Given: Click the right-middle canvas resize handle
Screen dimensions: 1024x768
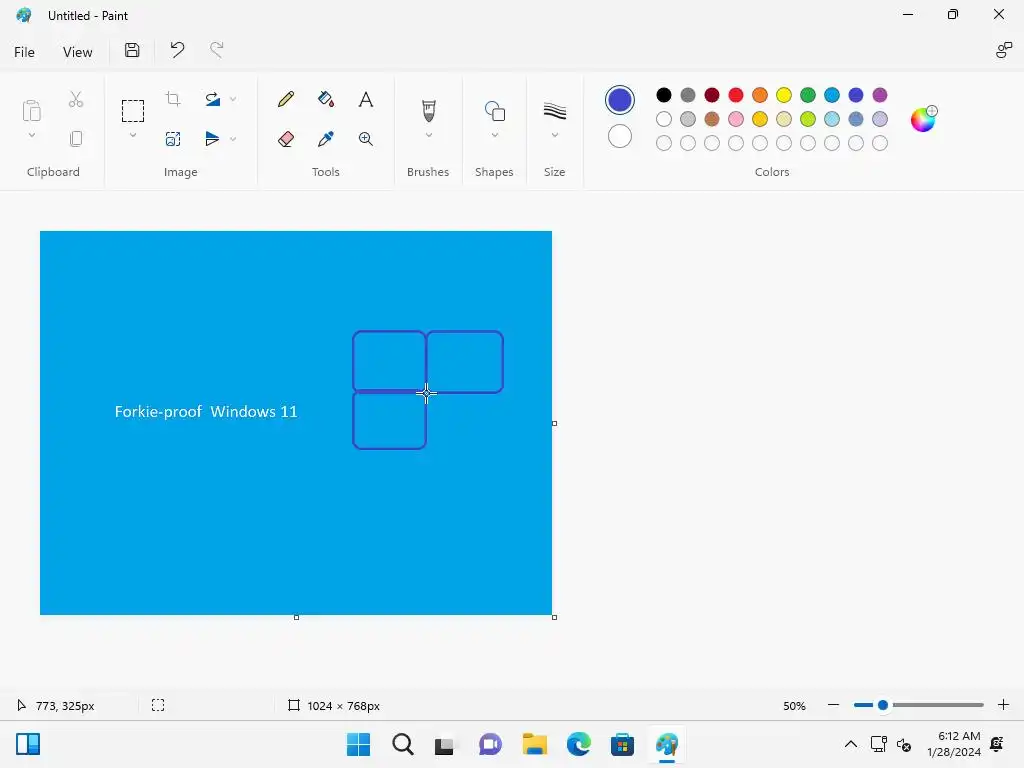Looking at the screenshot, I should (x=554, y=423).
